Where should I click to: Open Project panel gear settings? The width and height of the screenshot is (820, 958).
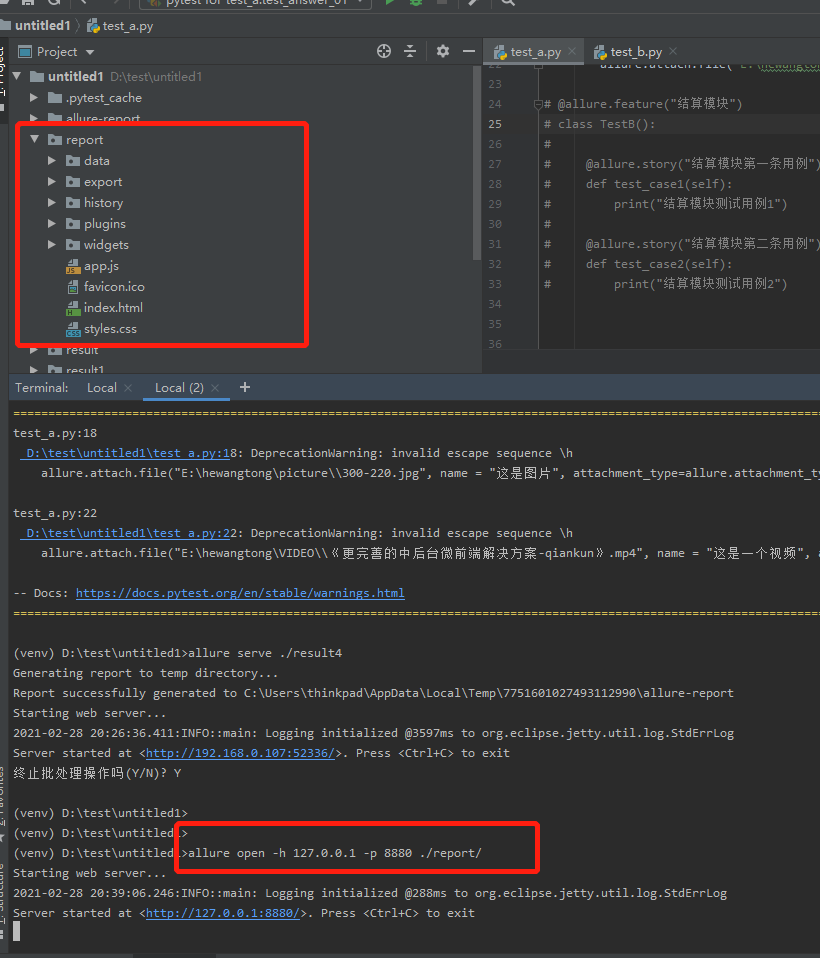(442, 51)
